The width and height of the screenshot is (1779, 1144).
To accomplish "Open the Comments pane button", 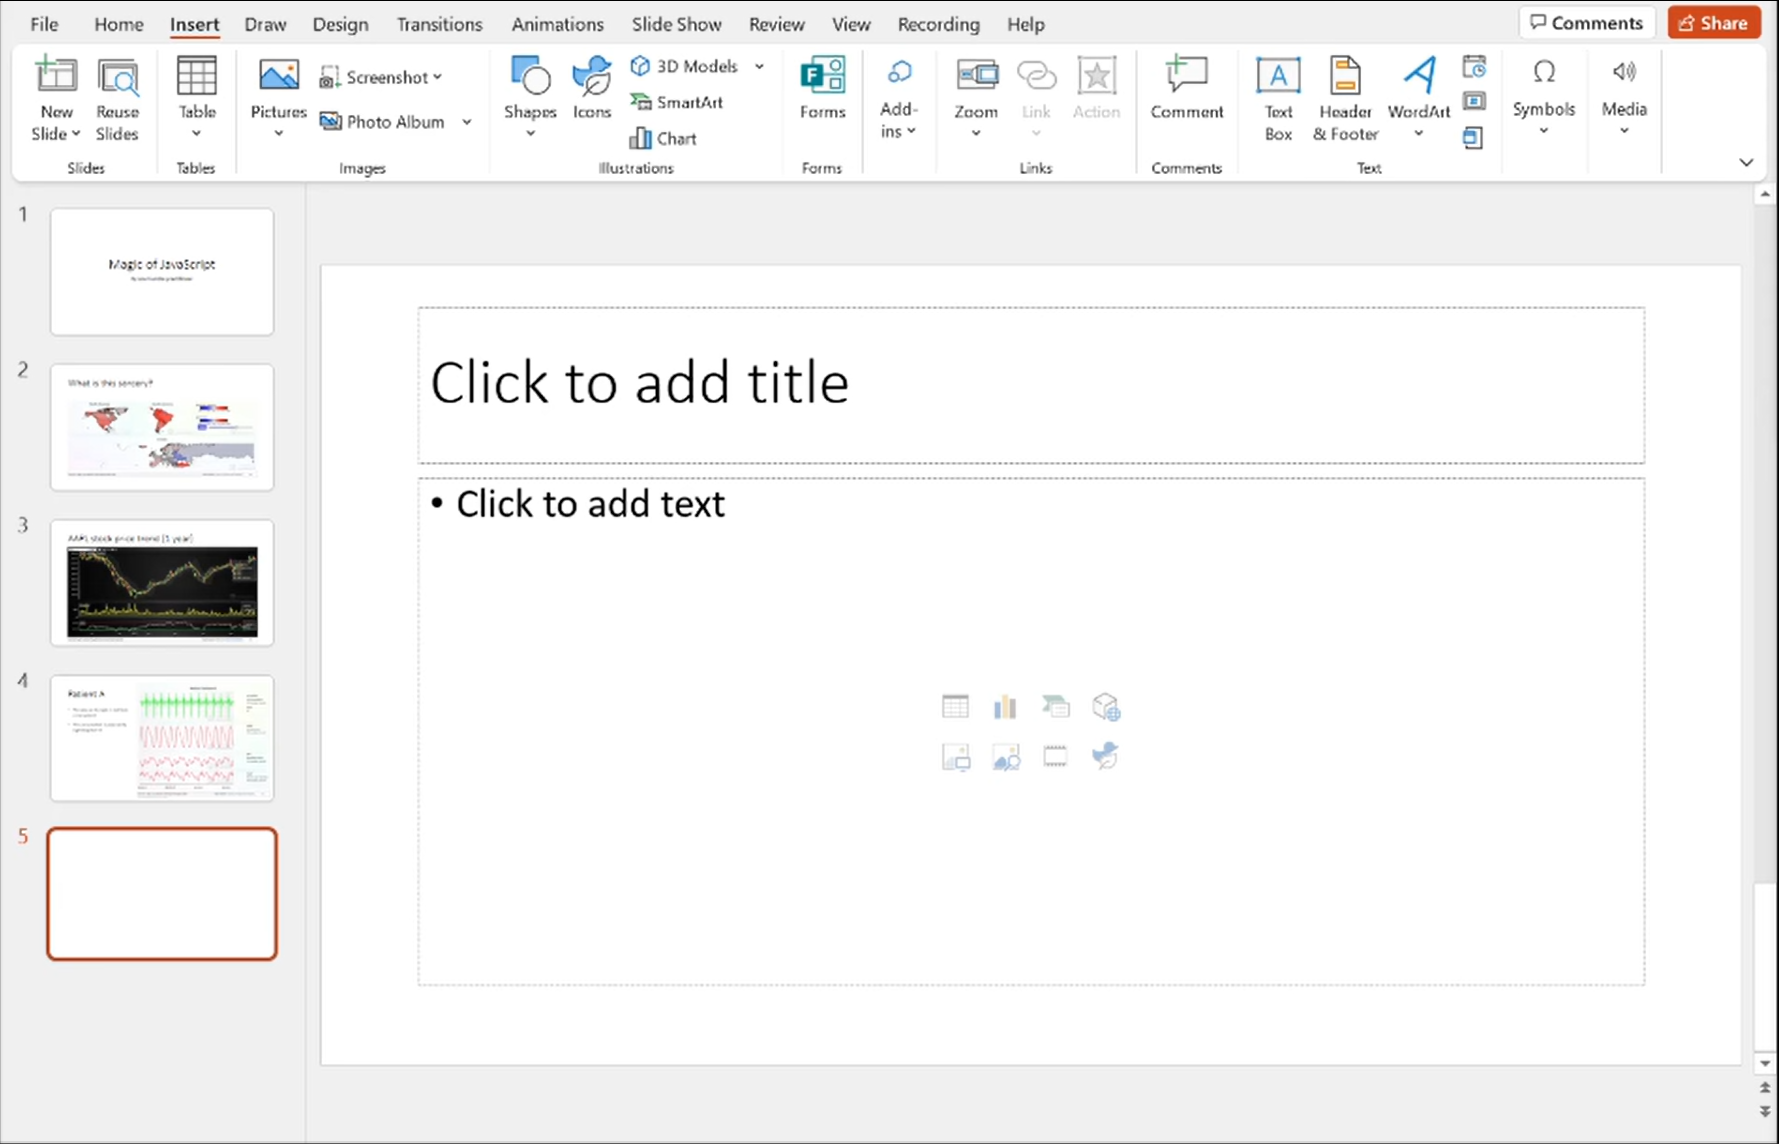I will point(1586,23).
